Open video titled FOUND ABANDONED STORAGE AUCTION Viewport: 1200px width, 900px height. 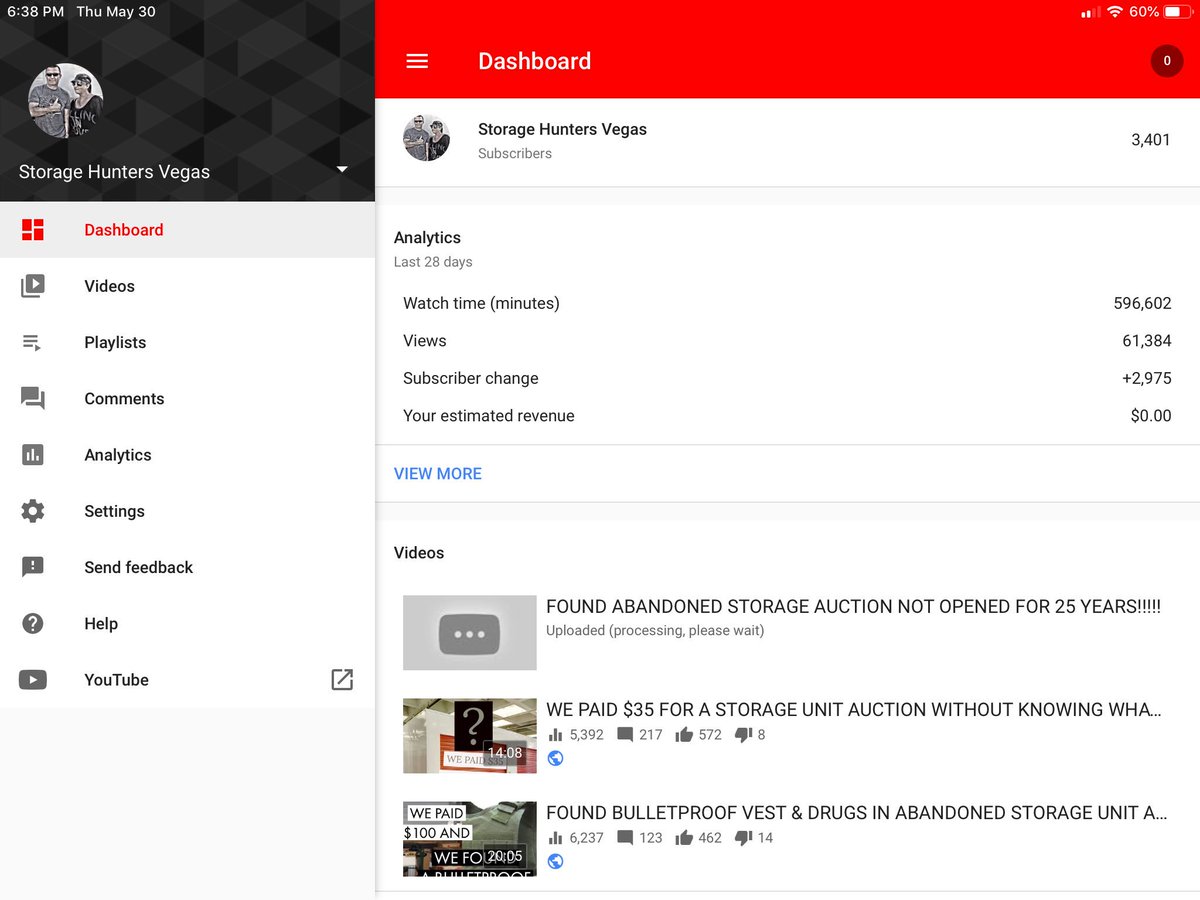(853, 607)
